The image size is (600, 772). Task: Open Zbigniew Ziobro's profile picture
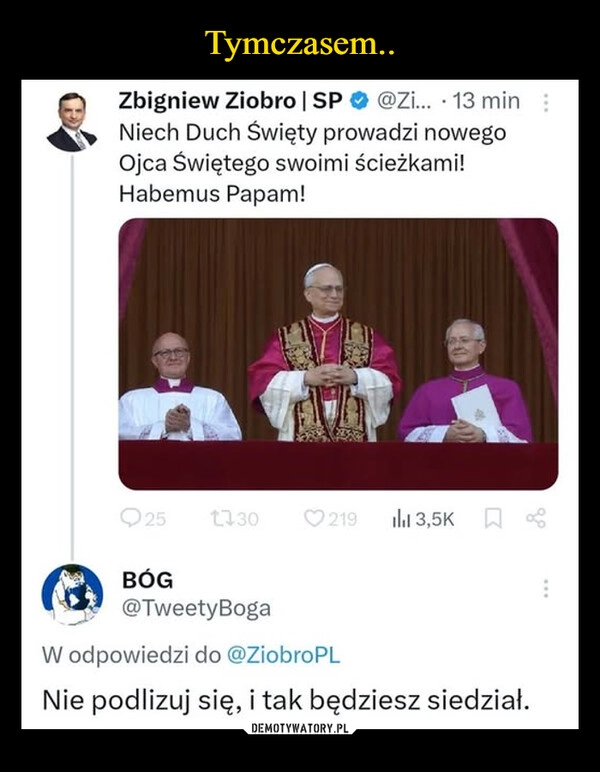coord(72,122)
